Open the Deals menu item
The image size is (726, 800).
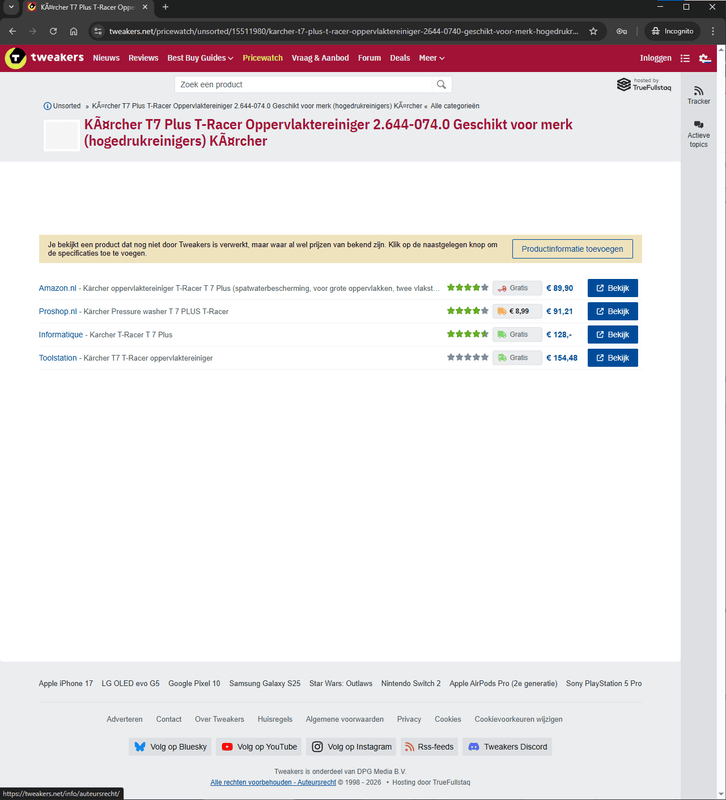point(400,58)
